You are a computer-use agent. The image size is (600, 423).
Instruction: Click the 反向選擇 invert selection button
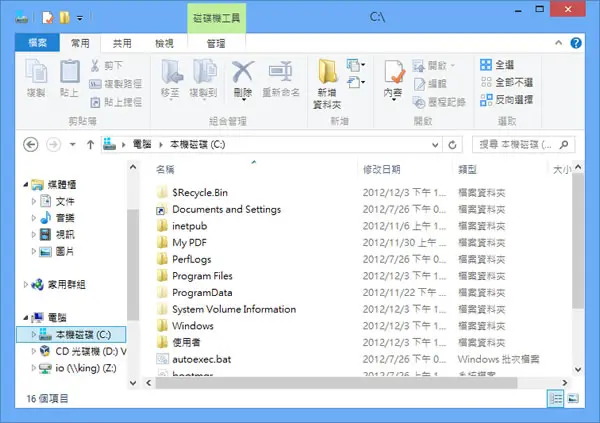[x=507, y=100]
